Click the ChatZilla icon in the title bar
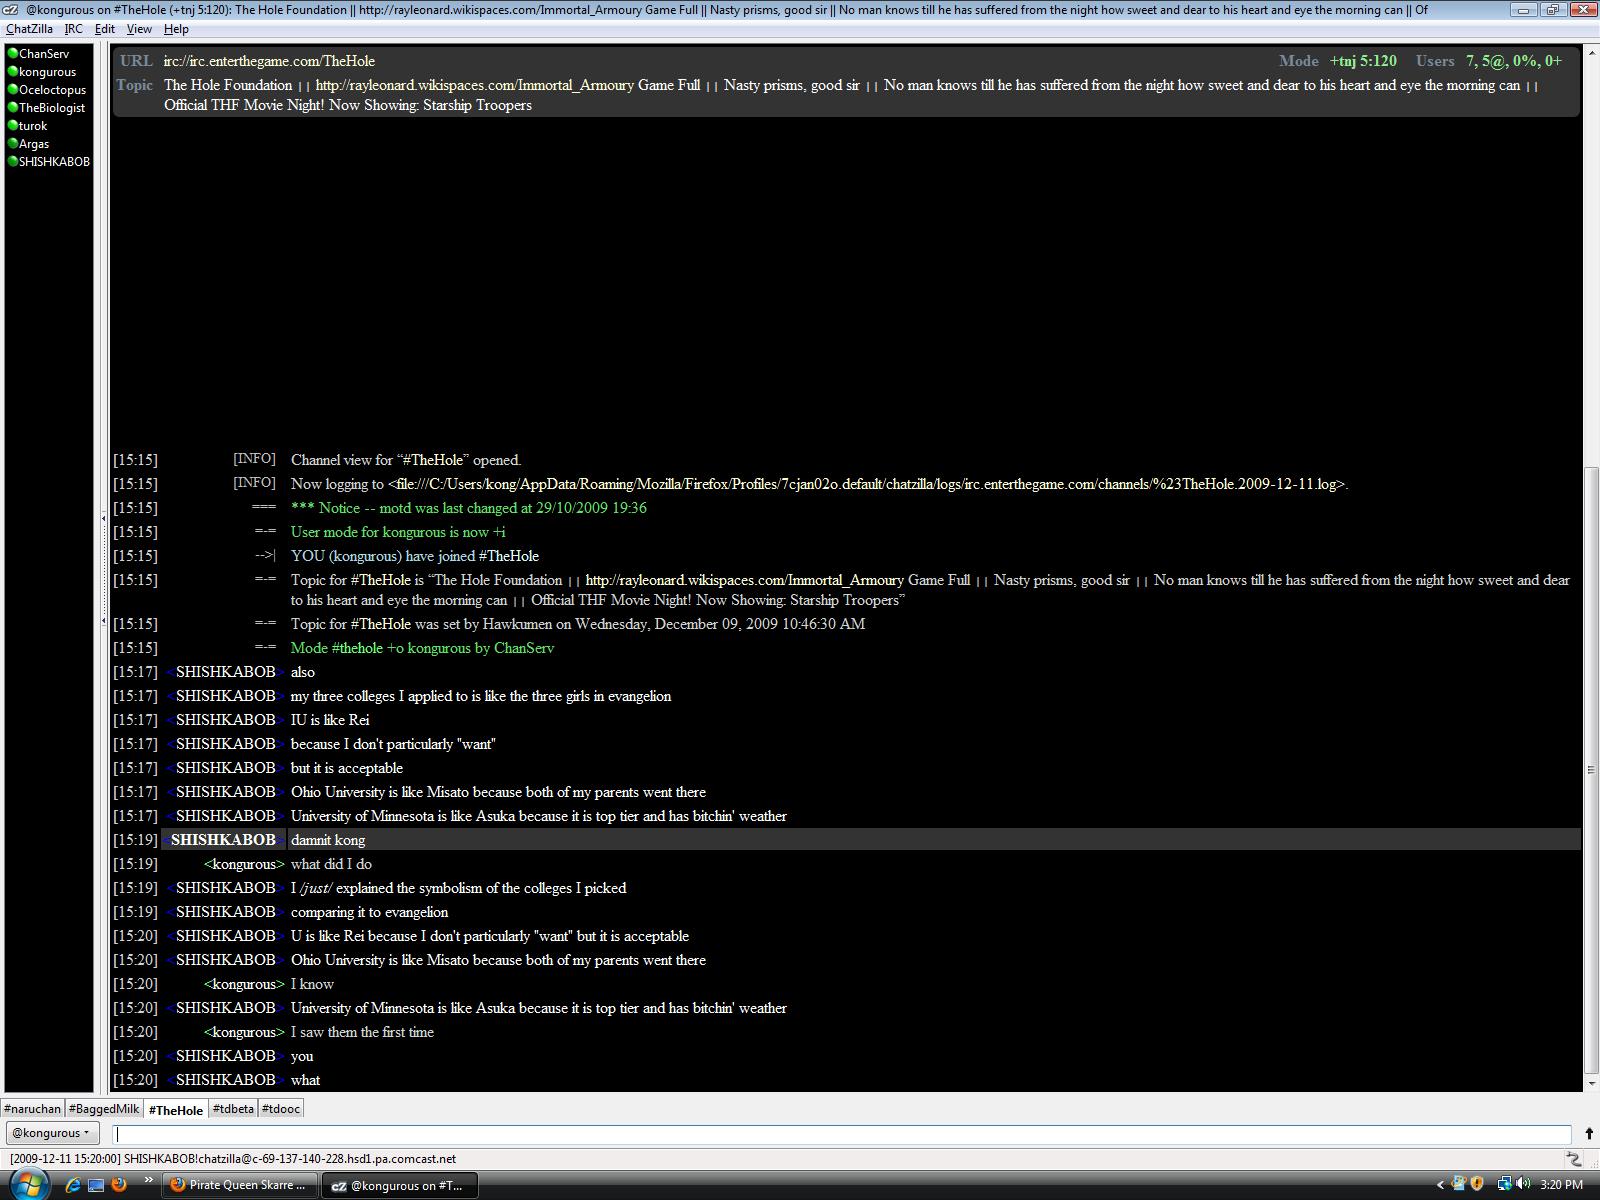1600x1200 pixels. 10,10
